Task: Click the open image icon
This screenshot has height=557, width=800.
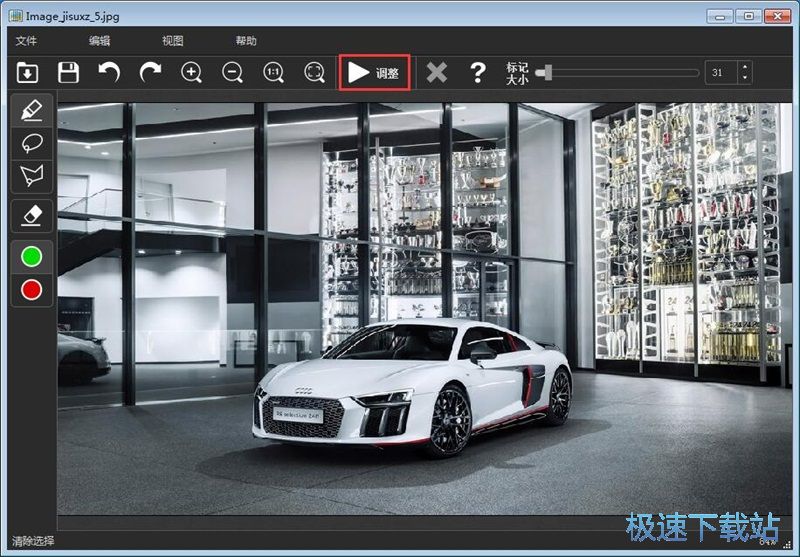Action: (x=27, y=72)
